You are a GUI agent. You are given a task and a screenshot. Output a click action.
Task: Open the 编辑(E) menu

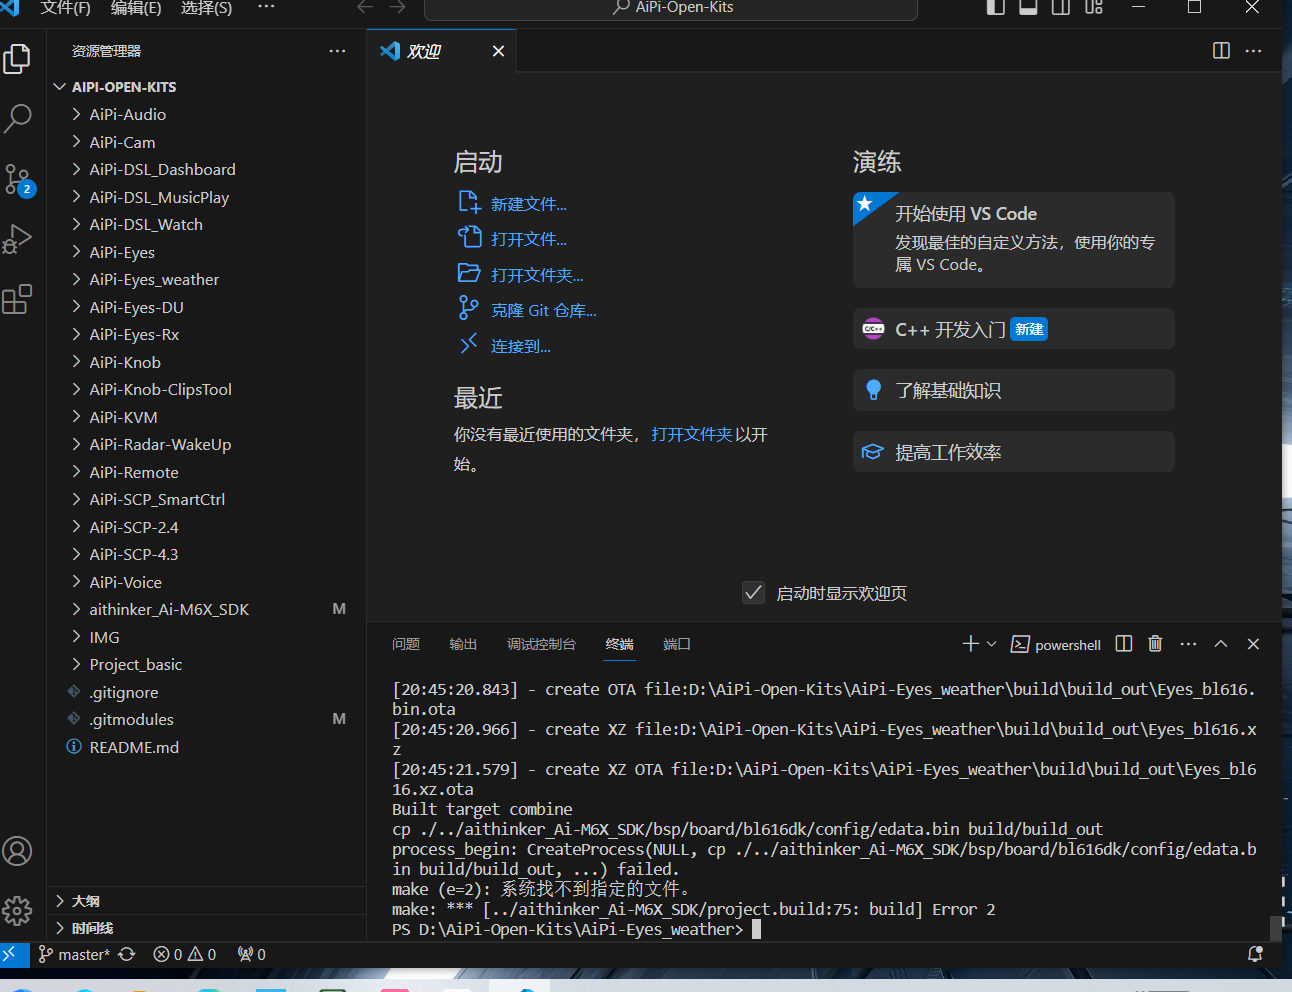136,8
